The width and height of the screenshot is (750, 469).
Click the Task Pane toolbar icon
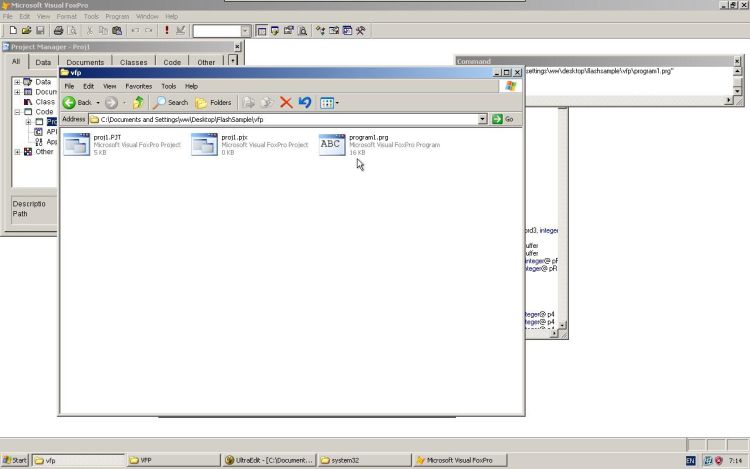347,31
